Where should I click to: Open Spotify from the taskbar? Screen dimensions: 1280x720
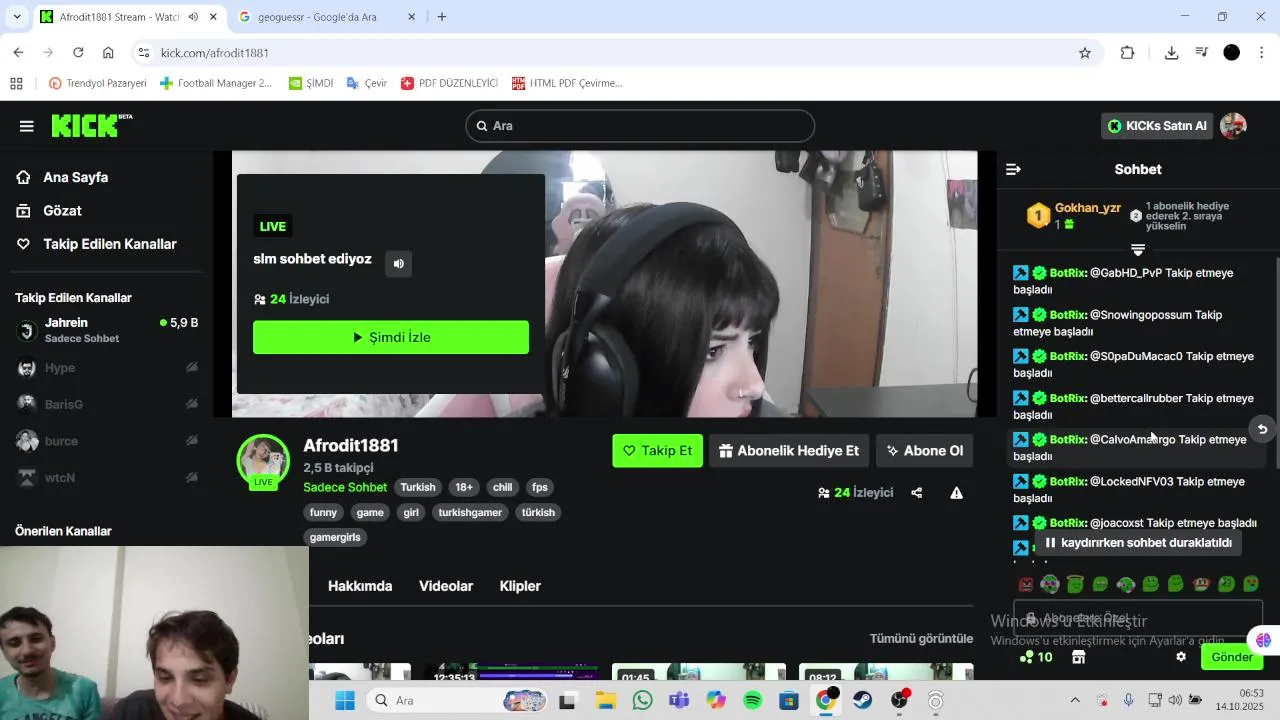point(752,701)
